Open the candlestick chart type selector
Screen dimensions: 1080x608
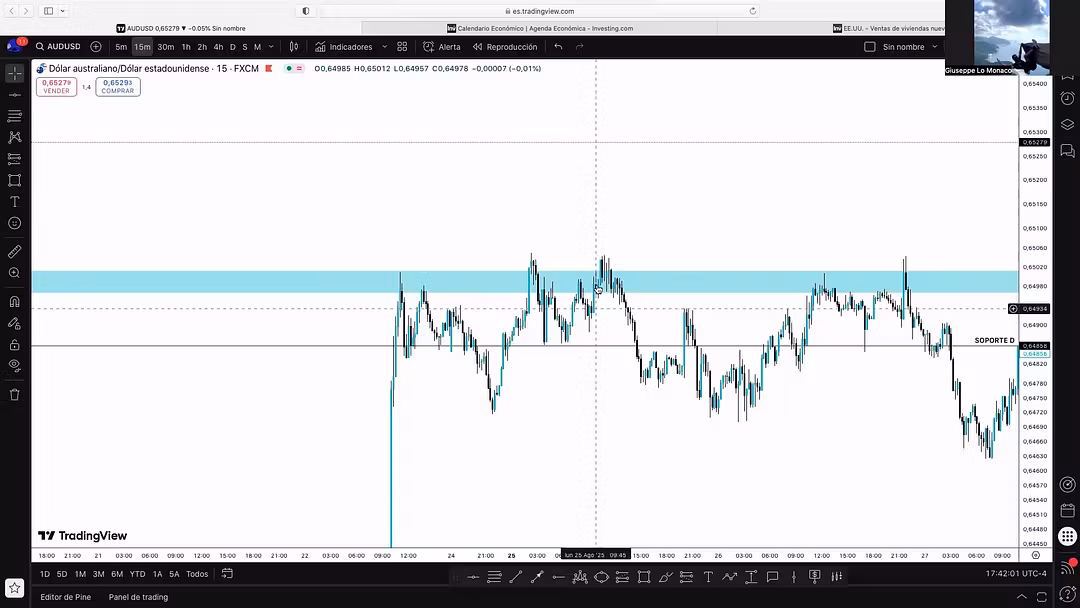(x=293, y=47)
